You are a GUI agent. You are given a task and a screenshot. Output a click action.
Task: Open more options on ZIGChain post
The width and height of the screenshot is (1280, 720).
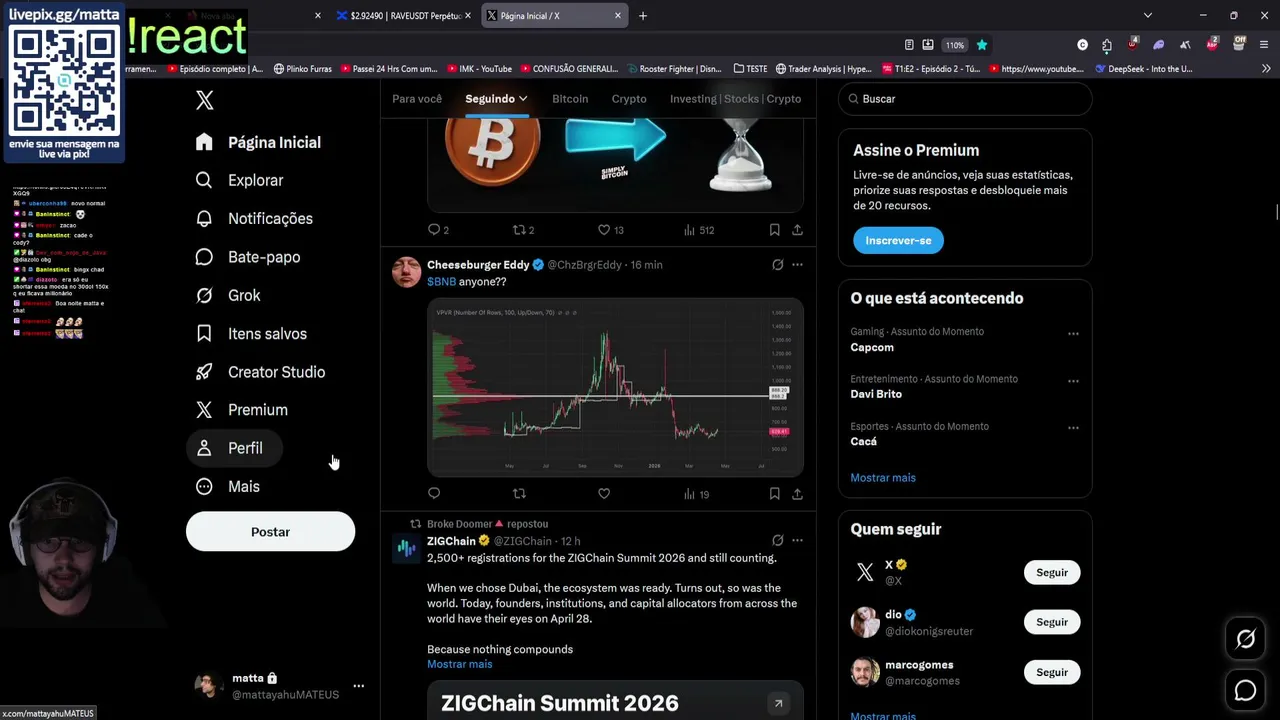(797, 540)
